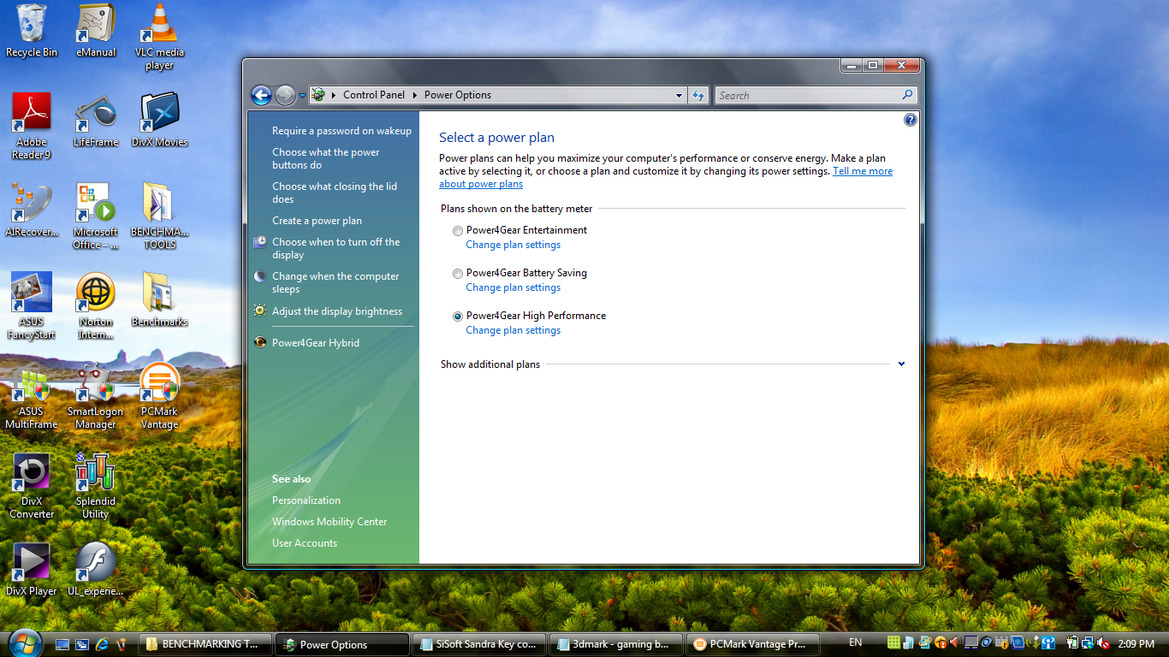1169x657 pixels.
Task: Click Power Options in the breadcrumb
Action: [x=458, y=95]
